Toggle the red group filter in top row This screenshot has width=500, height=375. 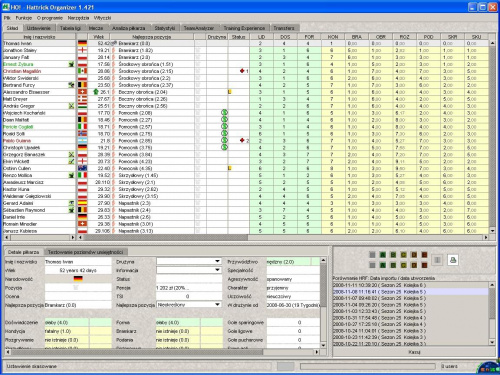[424, 255]
